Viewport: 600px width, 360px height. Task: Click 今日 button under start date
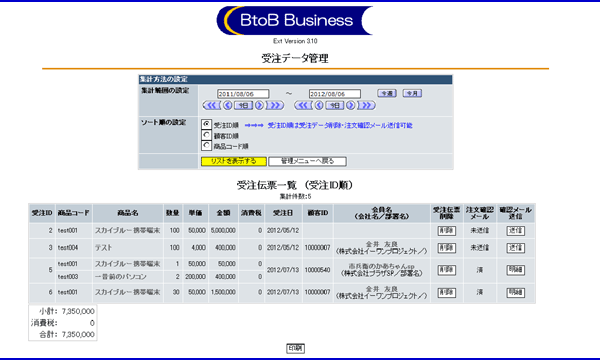[243, 105]
